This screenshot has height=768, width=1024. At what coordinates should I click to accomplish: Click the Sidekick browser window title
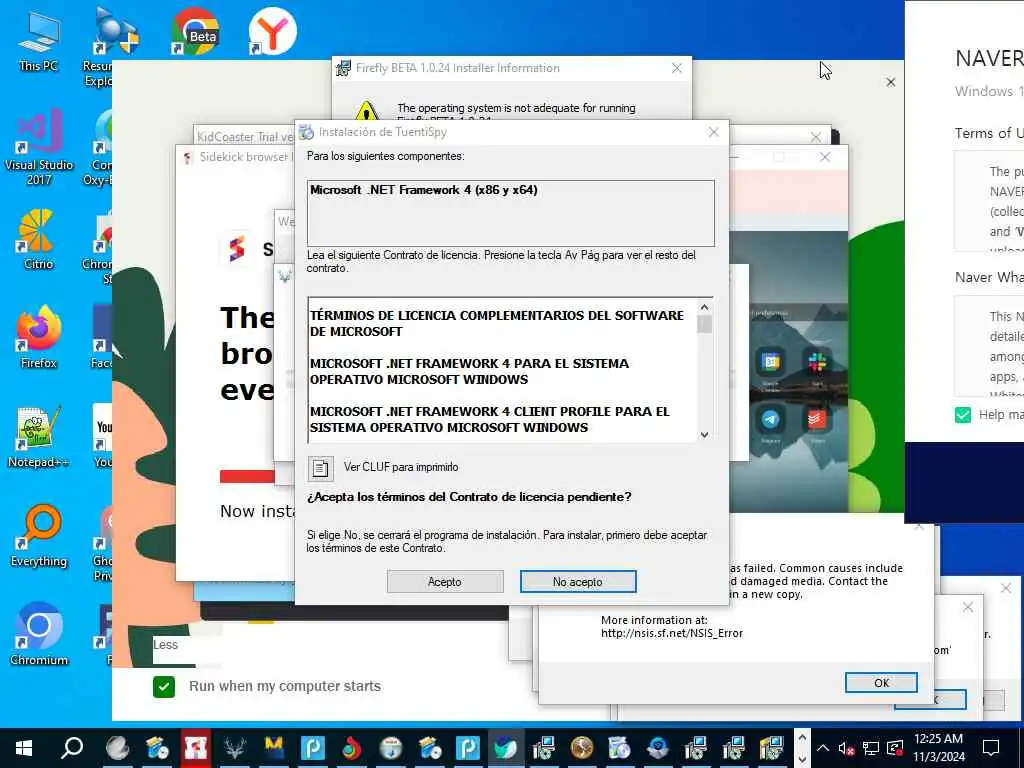point(244,157)
